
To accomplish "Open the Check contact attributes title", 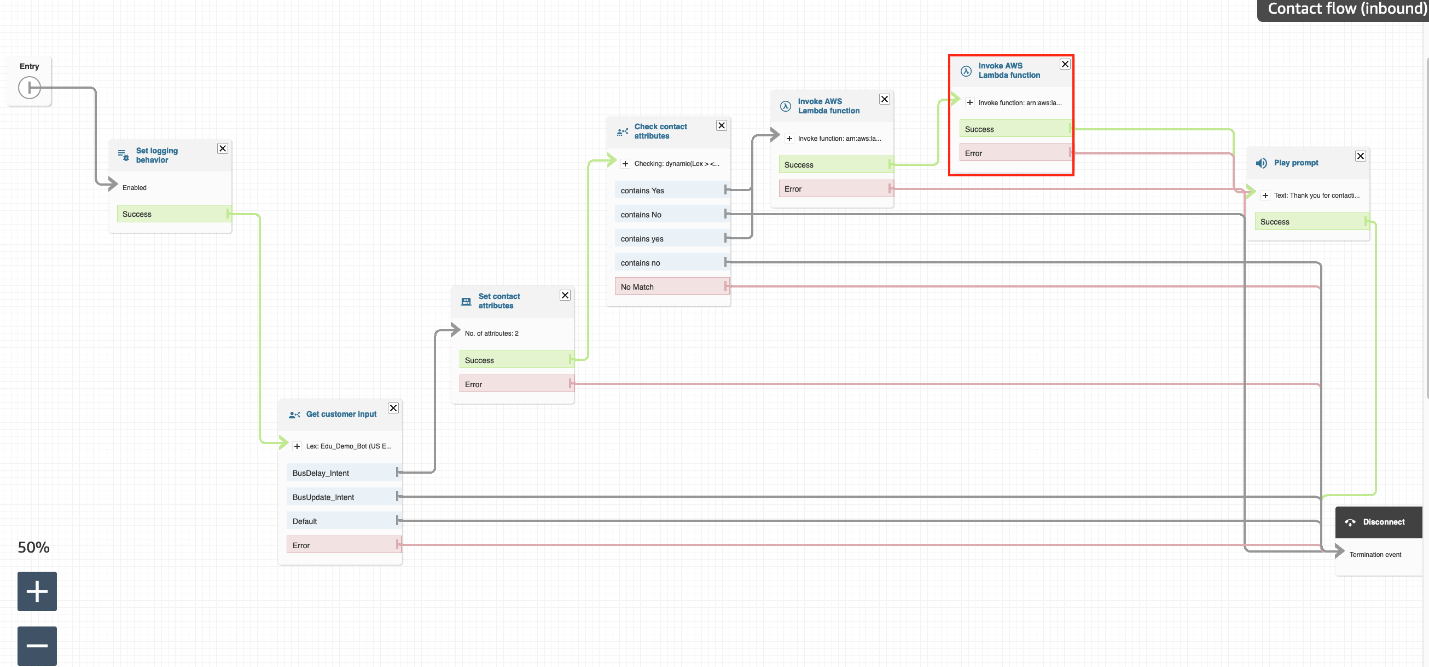I will tap(661, 131).
